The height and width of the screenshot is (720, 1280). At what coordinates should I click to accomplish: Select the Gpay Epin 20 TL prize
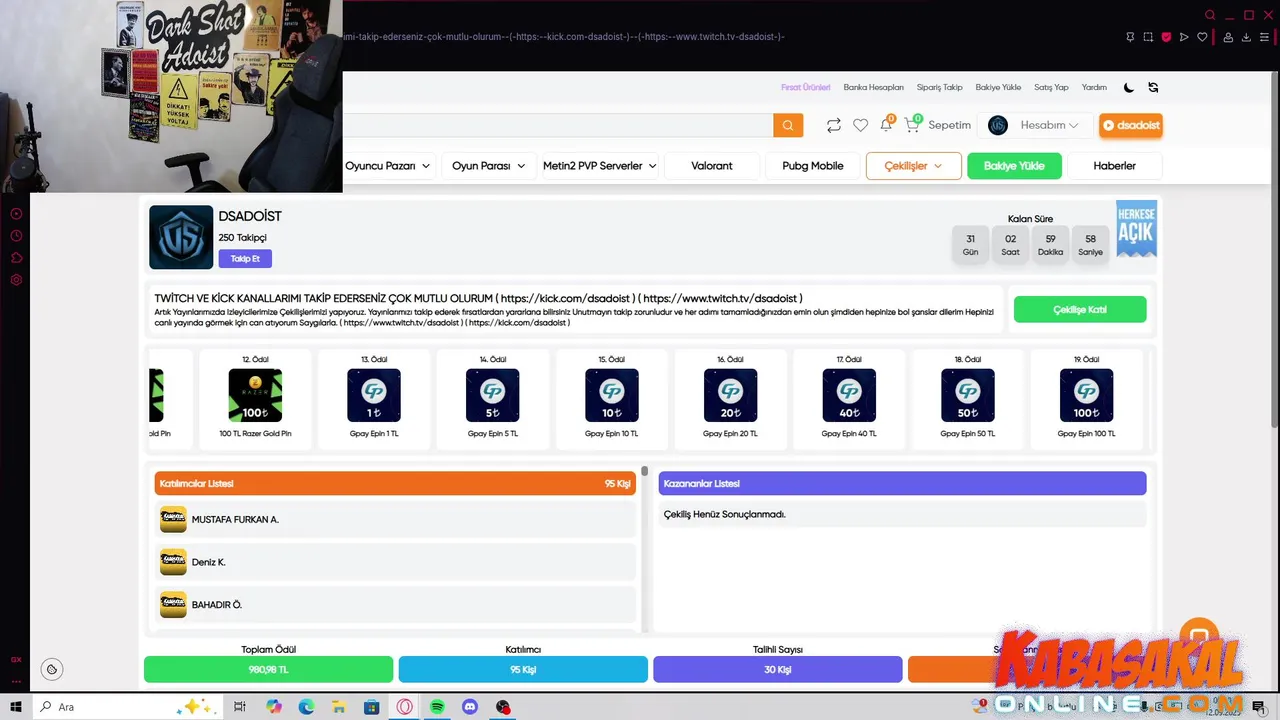730,399
